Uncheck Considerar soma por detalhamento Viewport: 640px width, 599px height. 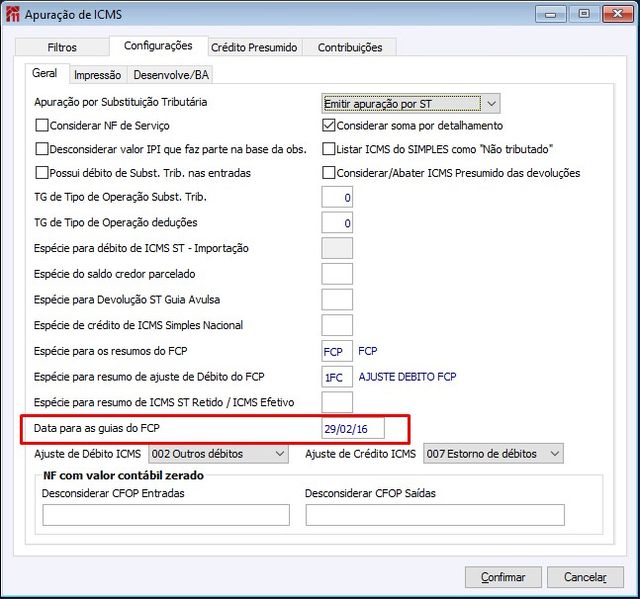329,125
